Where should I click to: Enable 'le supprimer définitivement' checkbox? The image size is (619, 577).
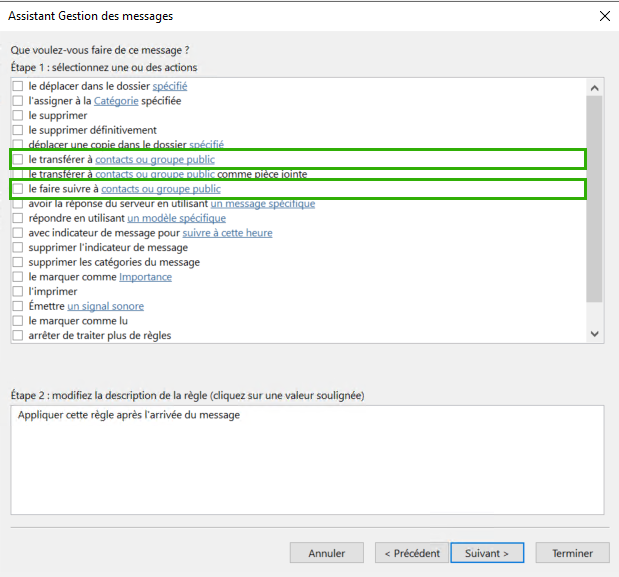pyautogui.click(x=18, y=130)
